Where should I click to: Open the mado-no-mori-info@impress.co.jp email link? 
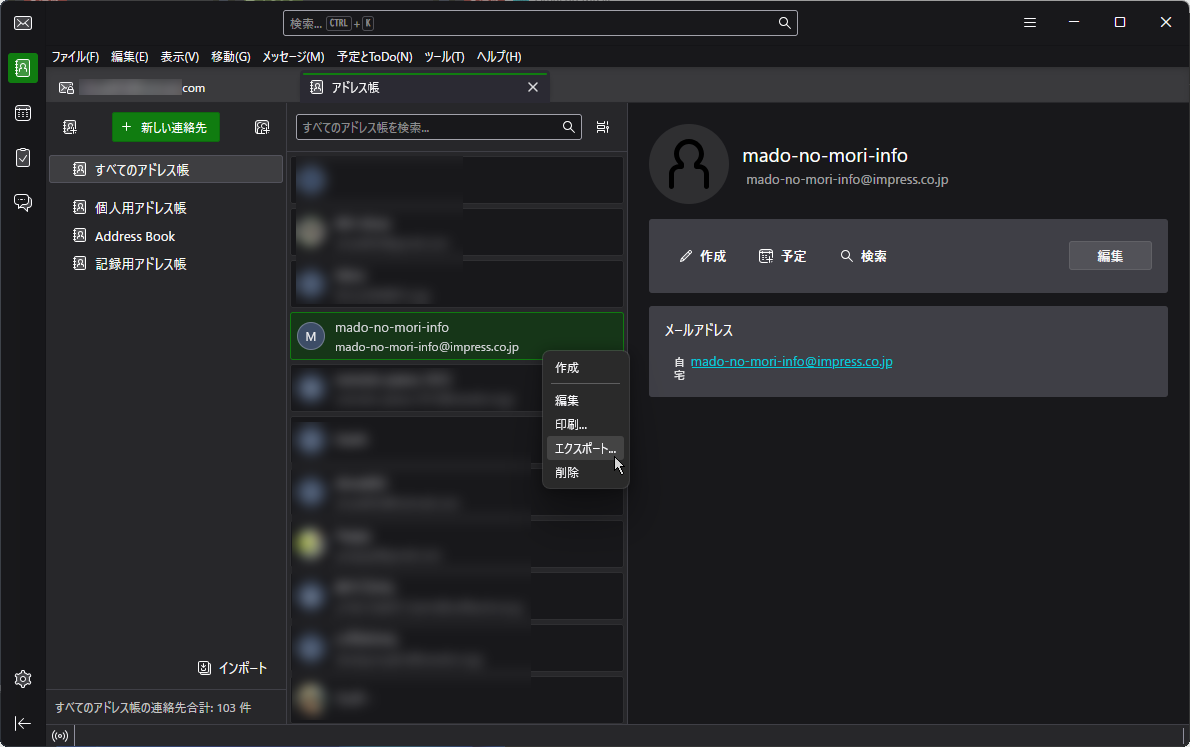click(792, 361)
